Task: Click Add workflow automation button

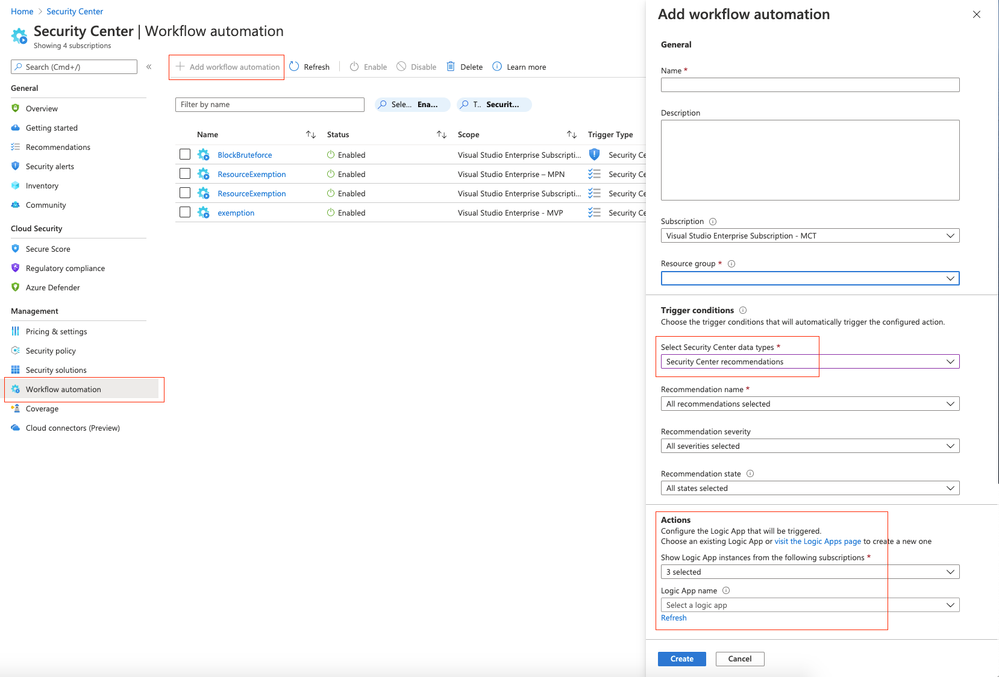Action: 227,67
